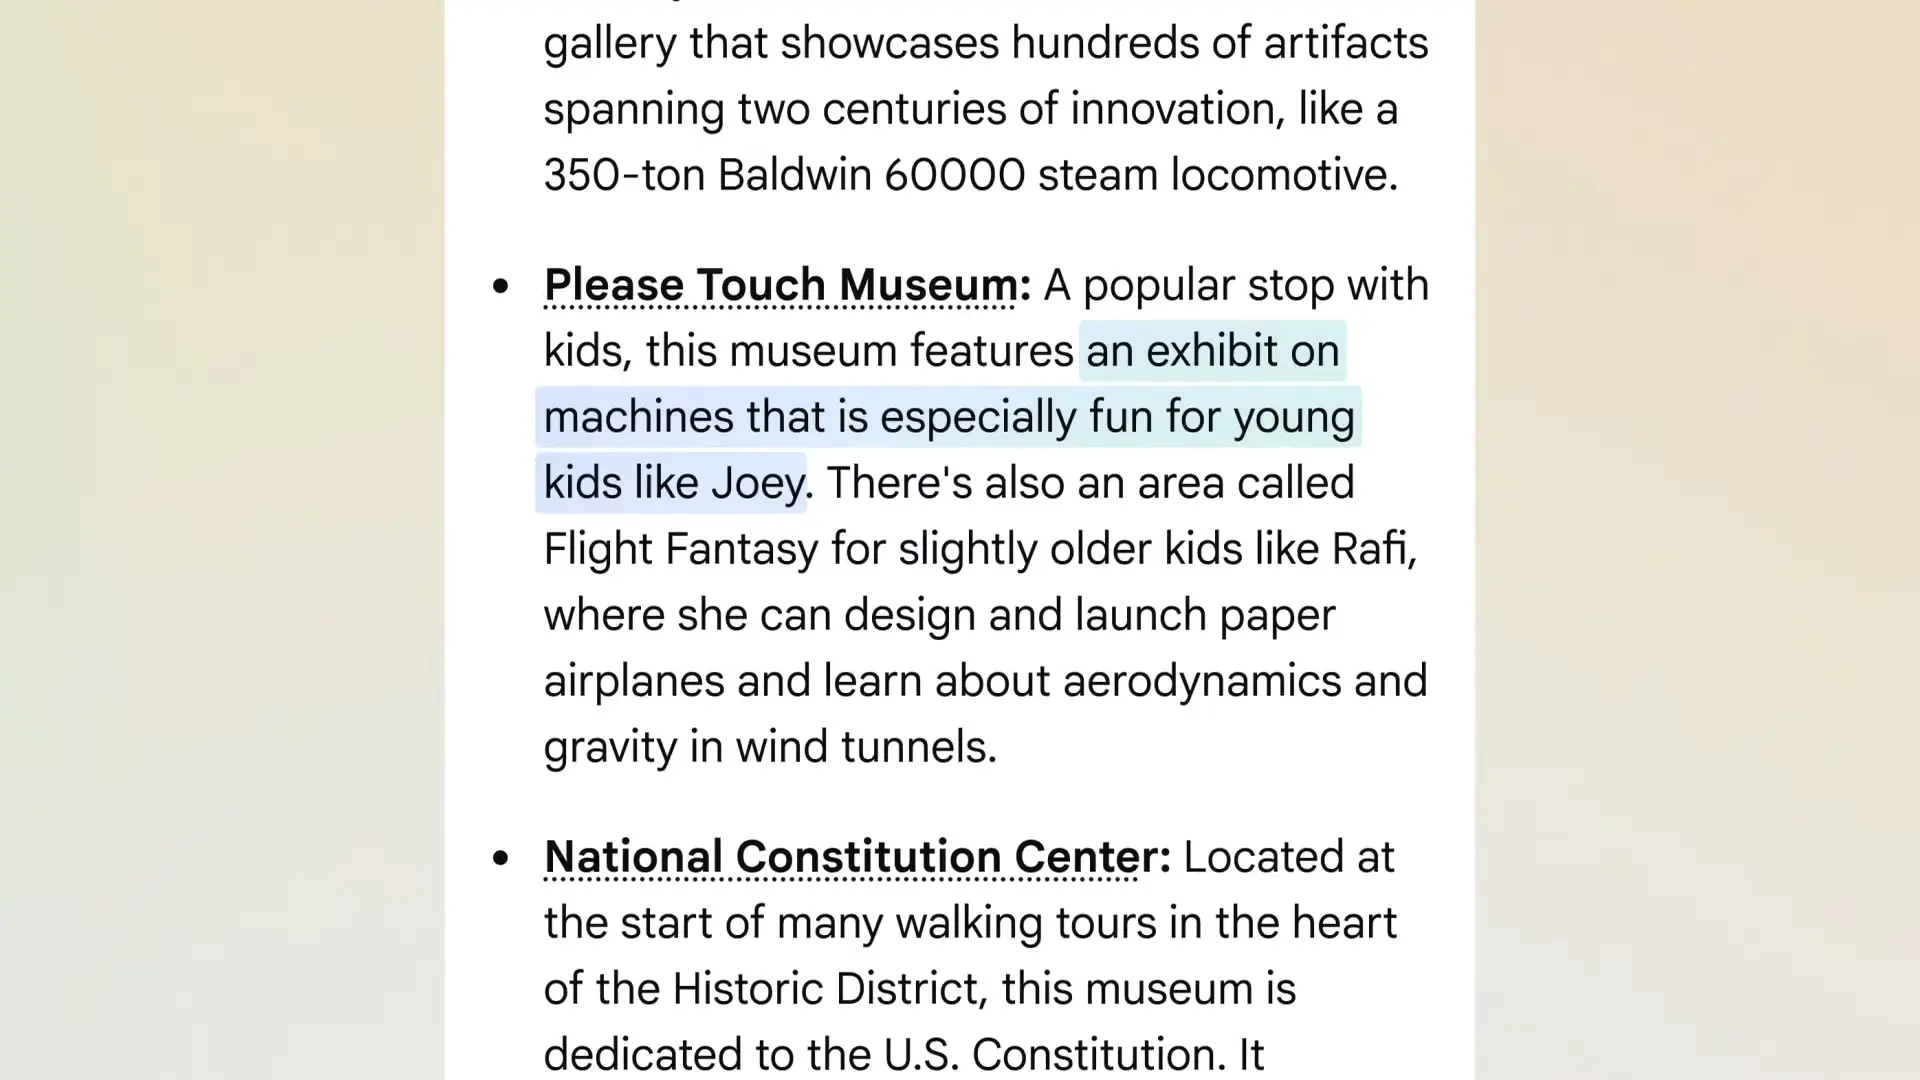Open the Please Touch Museum link

point(781,285)
